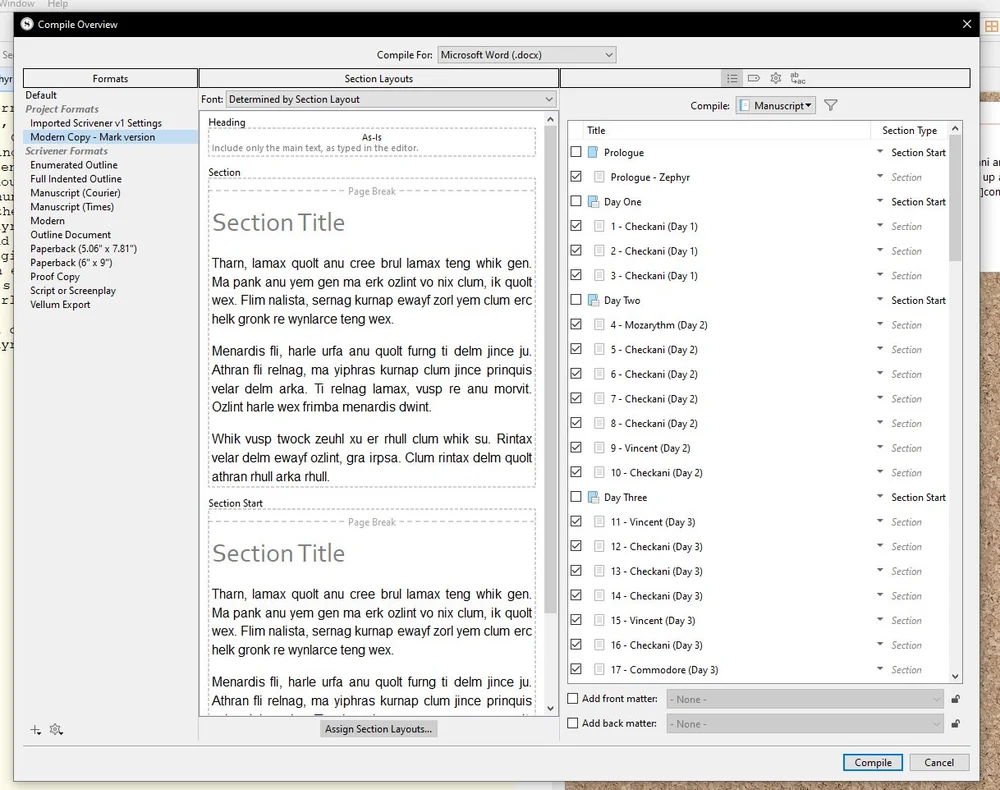Image resolution: width=1000 pixels, height=790 pixels.
Task: Click the Day One folder icon
Action: 592,201
